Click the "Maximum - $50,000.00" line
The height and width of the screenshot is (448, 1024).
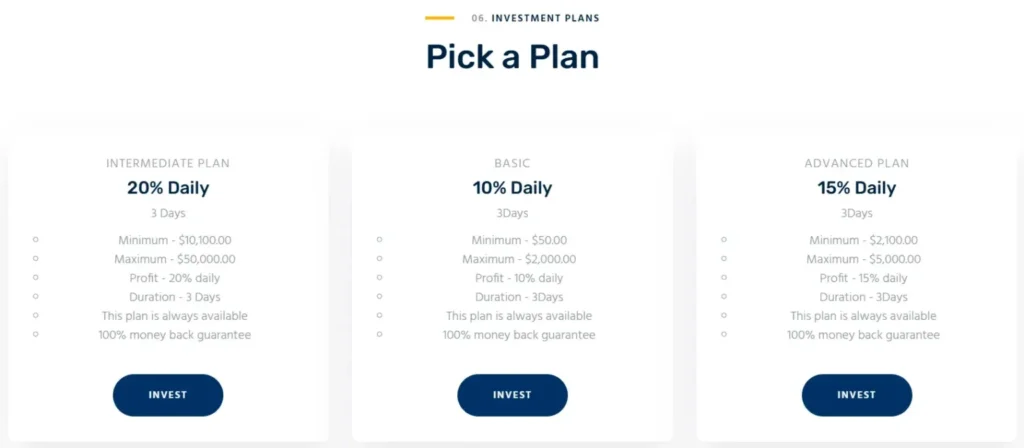click(175, 259)
